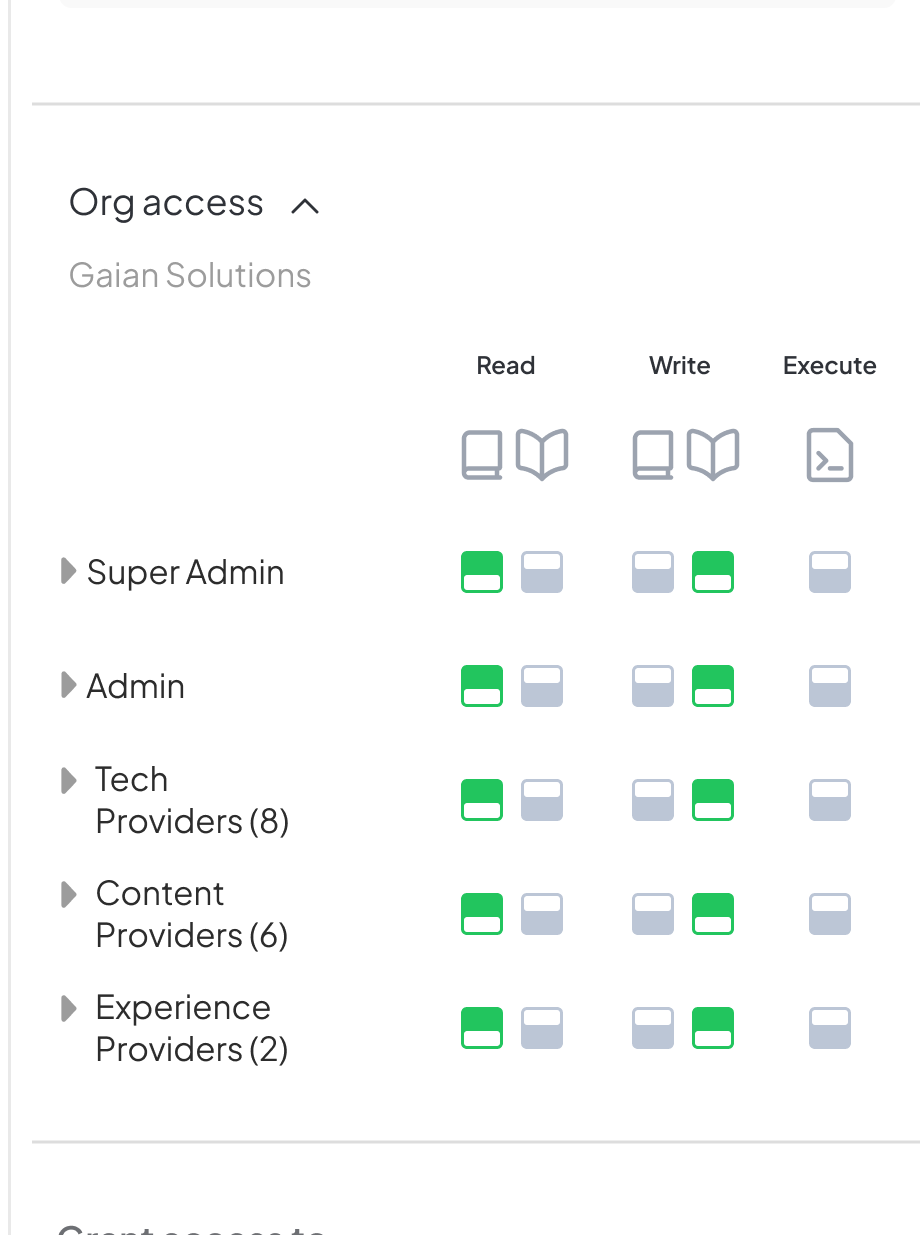Screen dimensions: 921x1235
Task: Expand Content Providers (6) group
Action: tap(68, 894)
